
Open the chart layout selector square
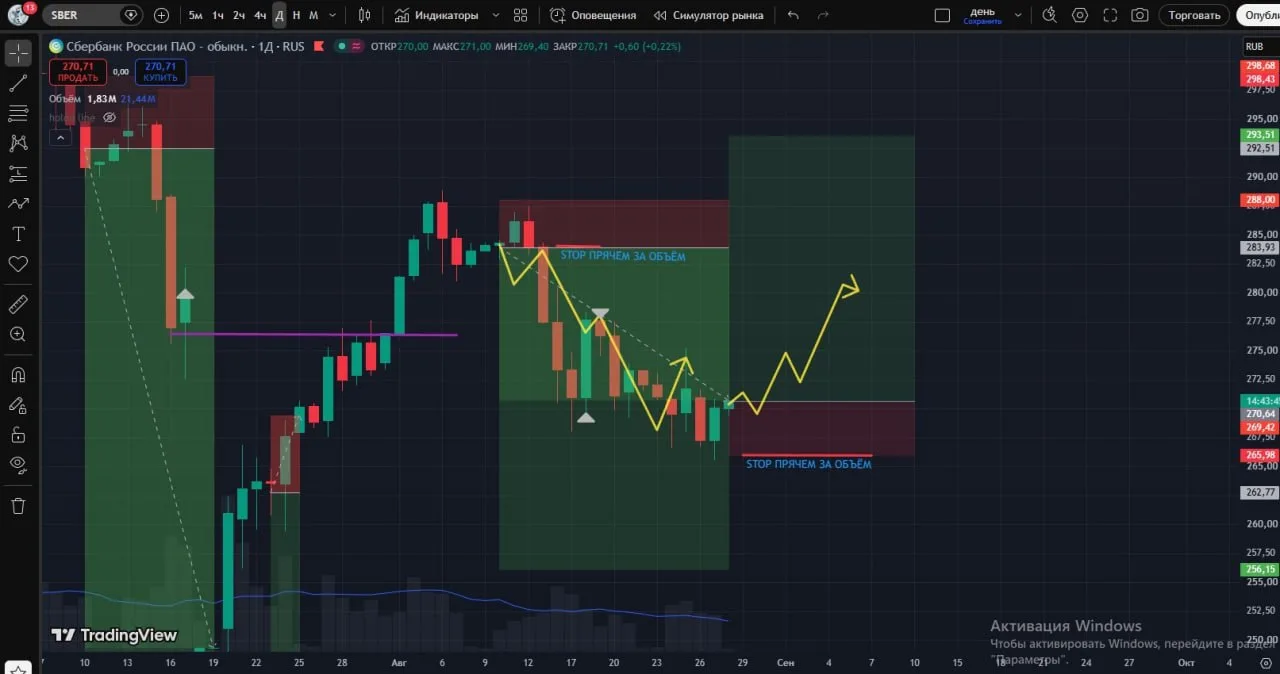[x=942, y=15]
